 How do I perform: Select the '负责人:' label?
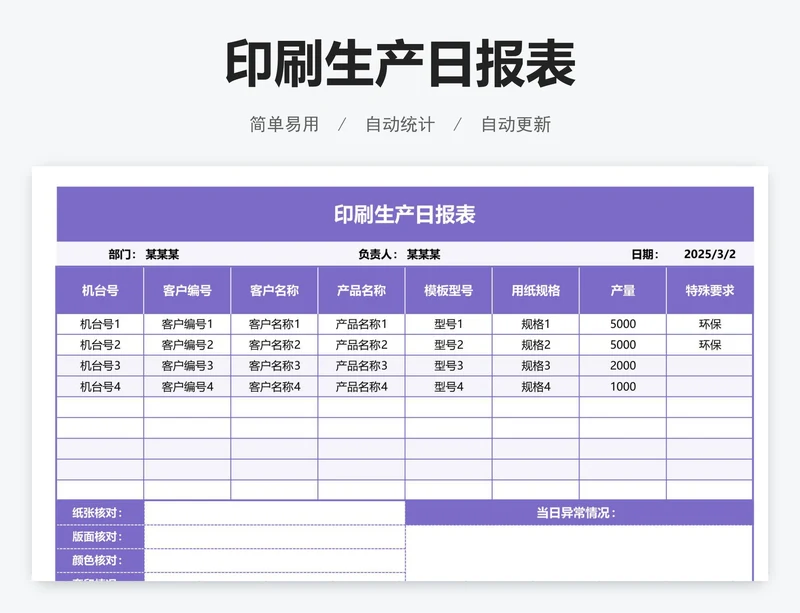[378, 254]
